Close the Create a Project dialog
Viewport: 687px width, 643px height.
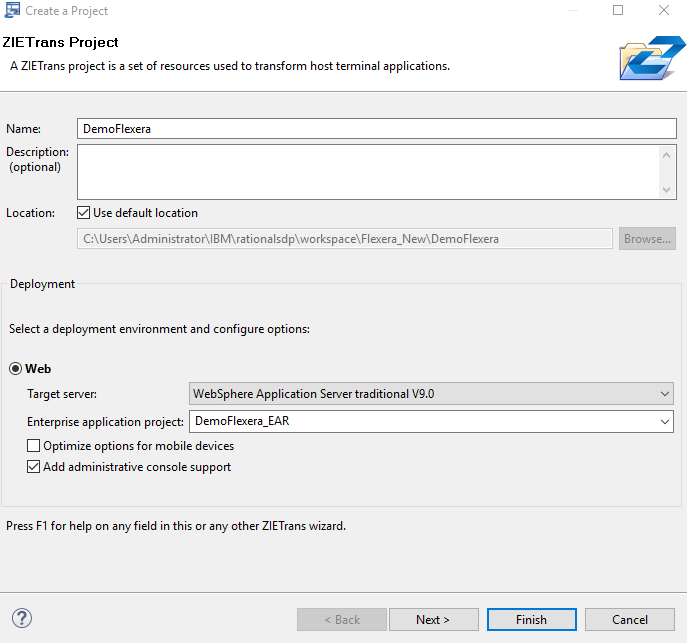664,10
